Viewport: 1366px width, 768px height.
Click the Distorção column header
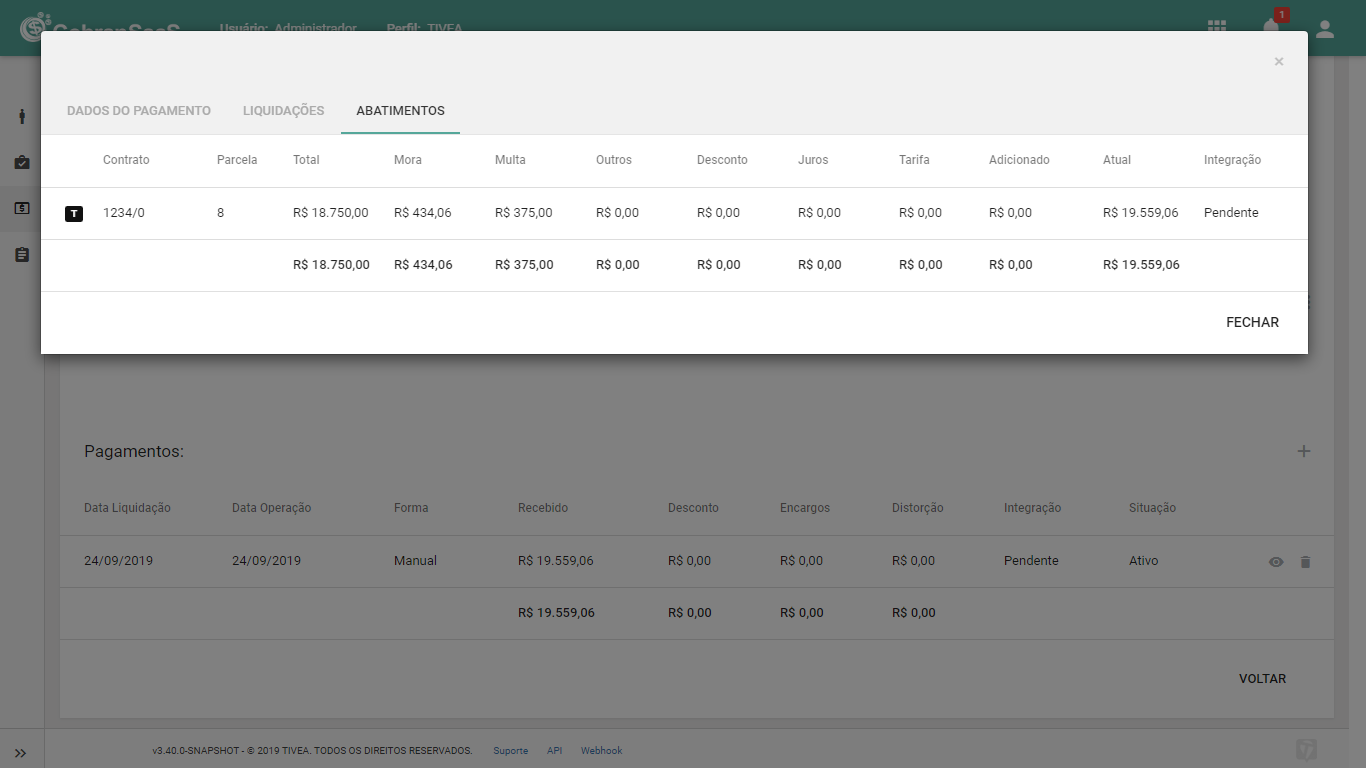[918, 508]
